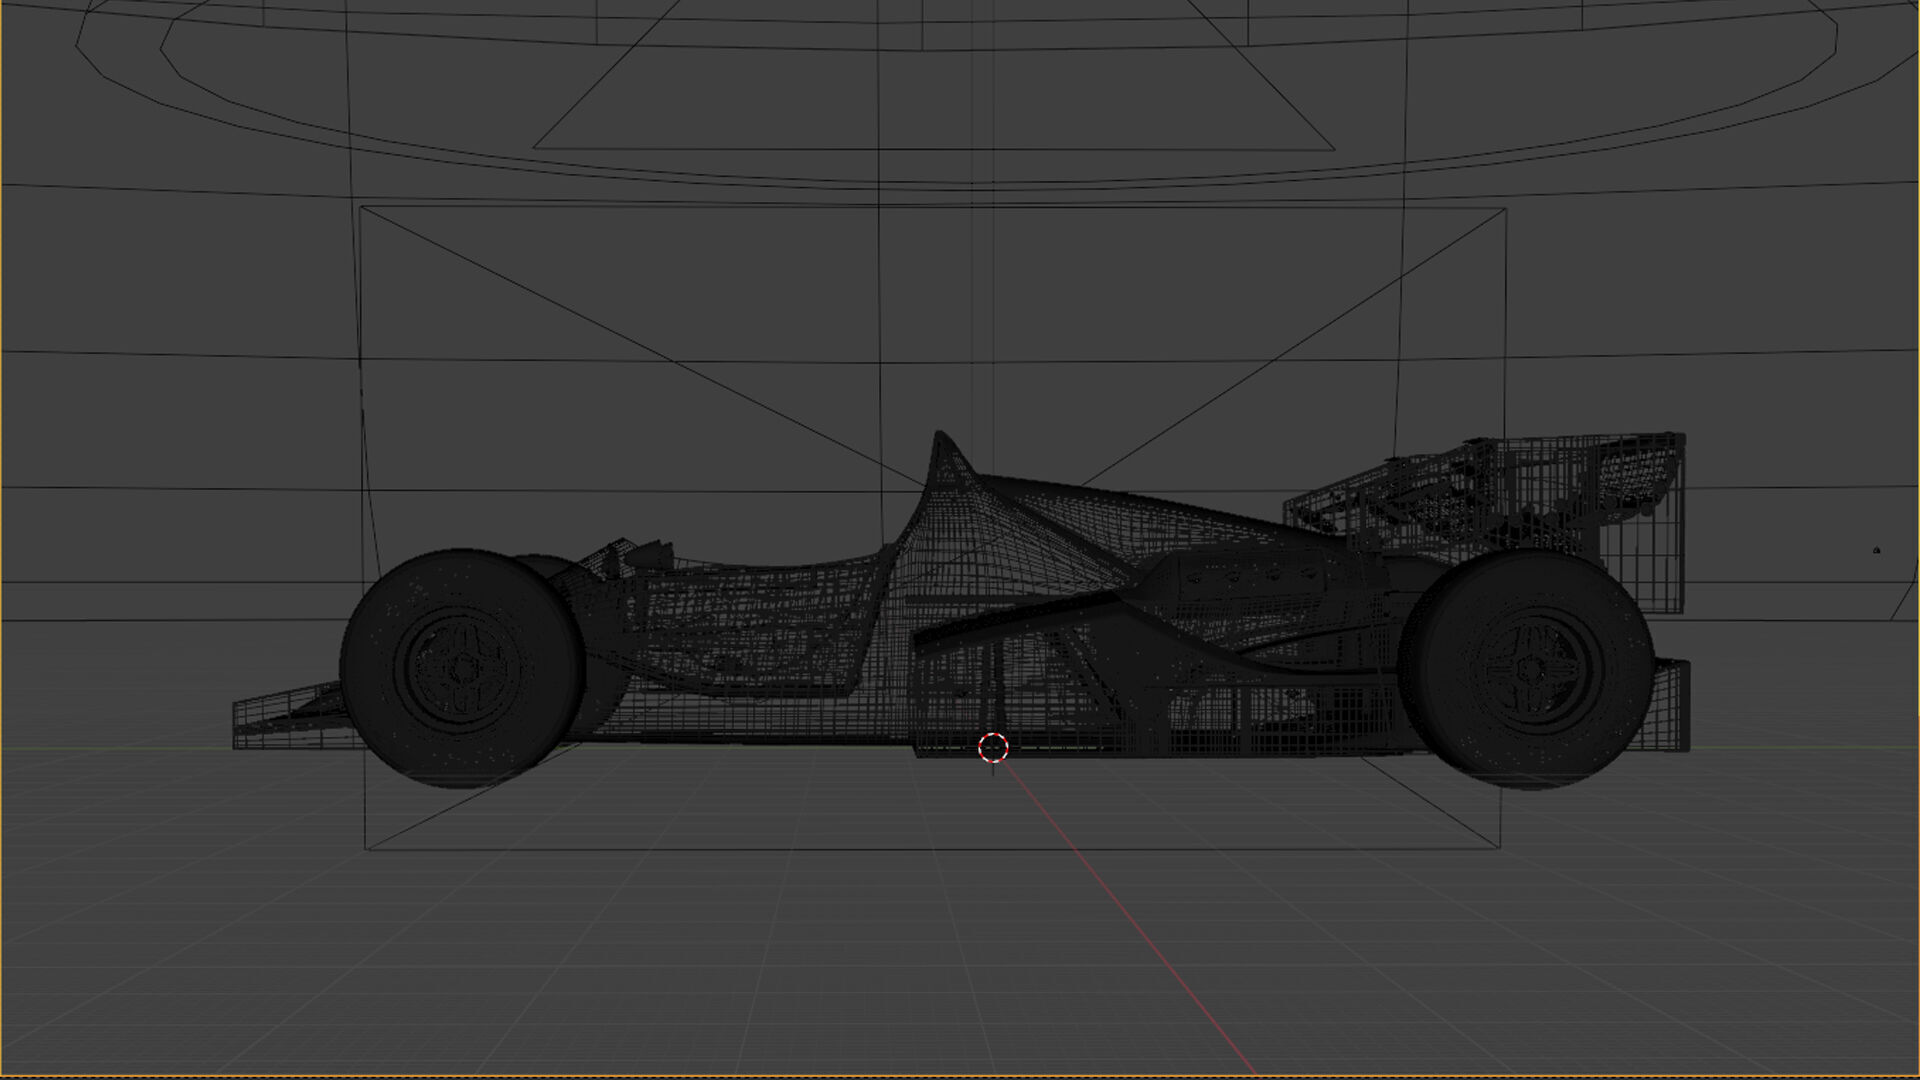
Task: Click the front wheel's hub center
Action: 462,667
